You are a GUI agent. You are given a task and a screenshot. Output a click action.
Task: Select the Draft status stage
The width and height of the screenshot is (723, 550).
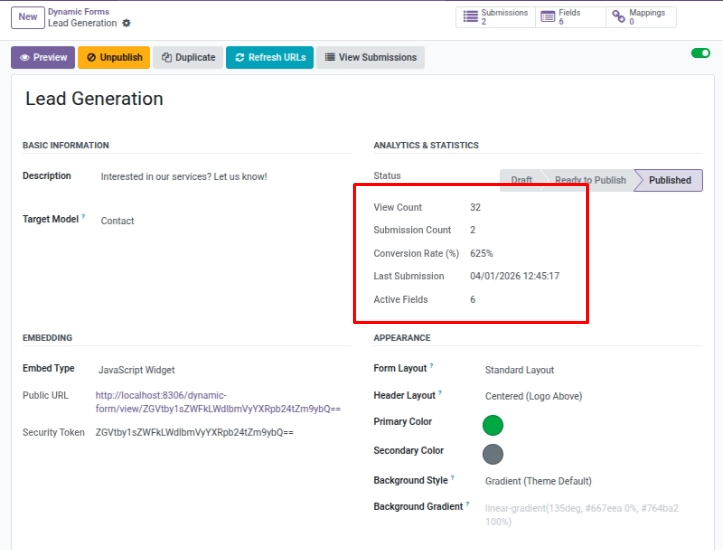(x=522, y=180)
